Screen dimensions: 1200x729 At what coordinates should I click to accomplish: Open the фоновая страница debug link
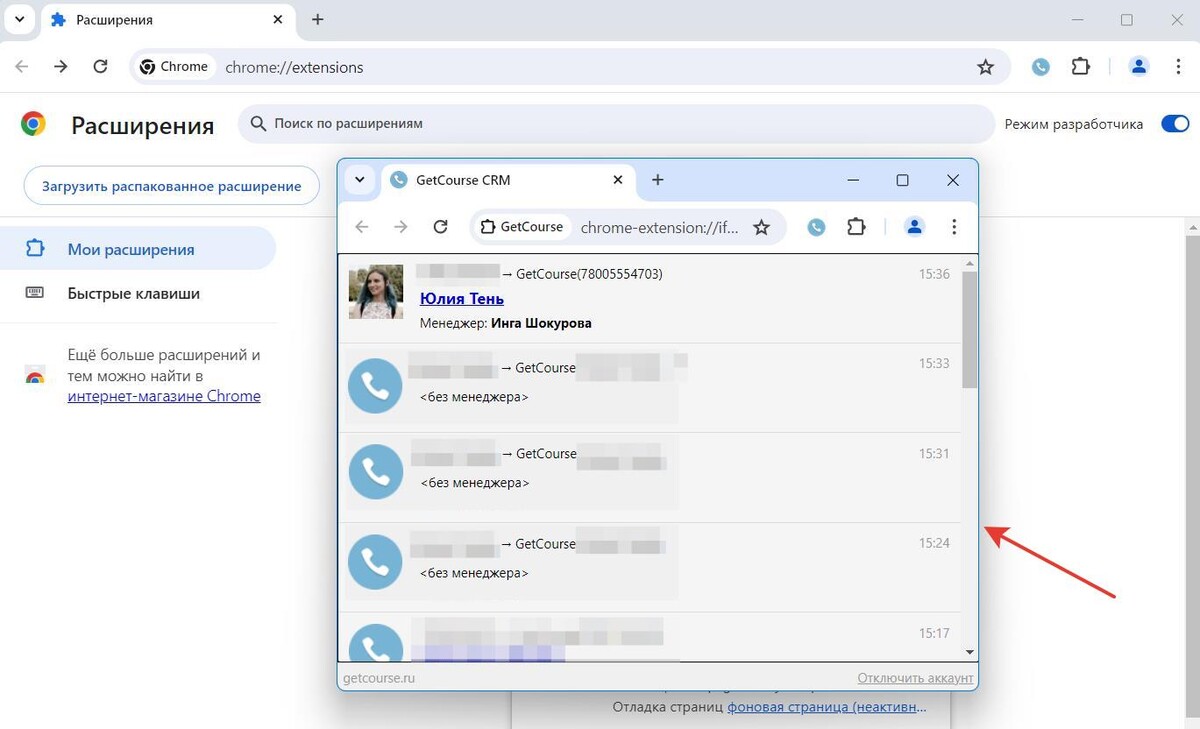826,707
